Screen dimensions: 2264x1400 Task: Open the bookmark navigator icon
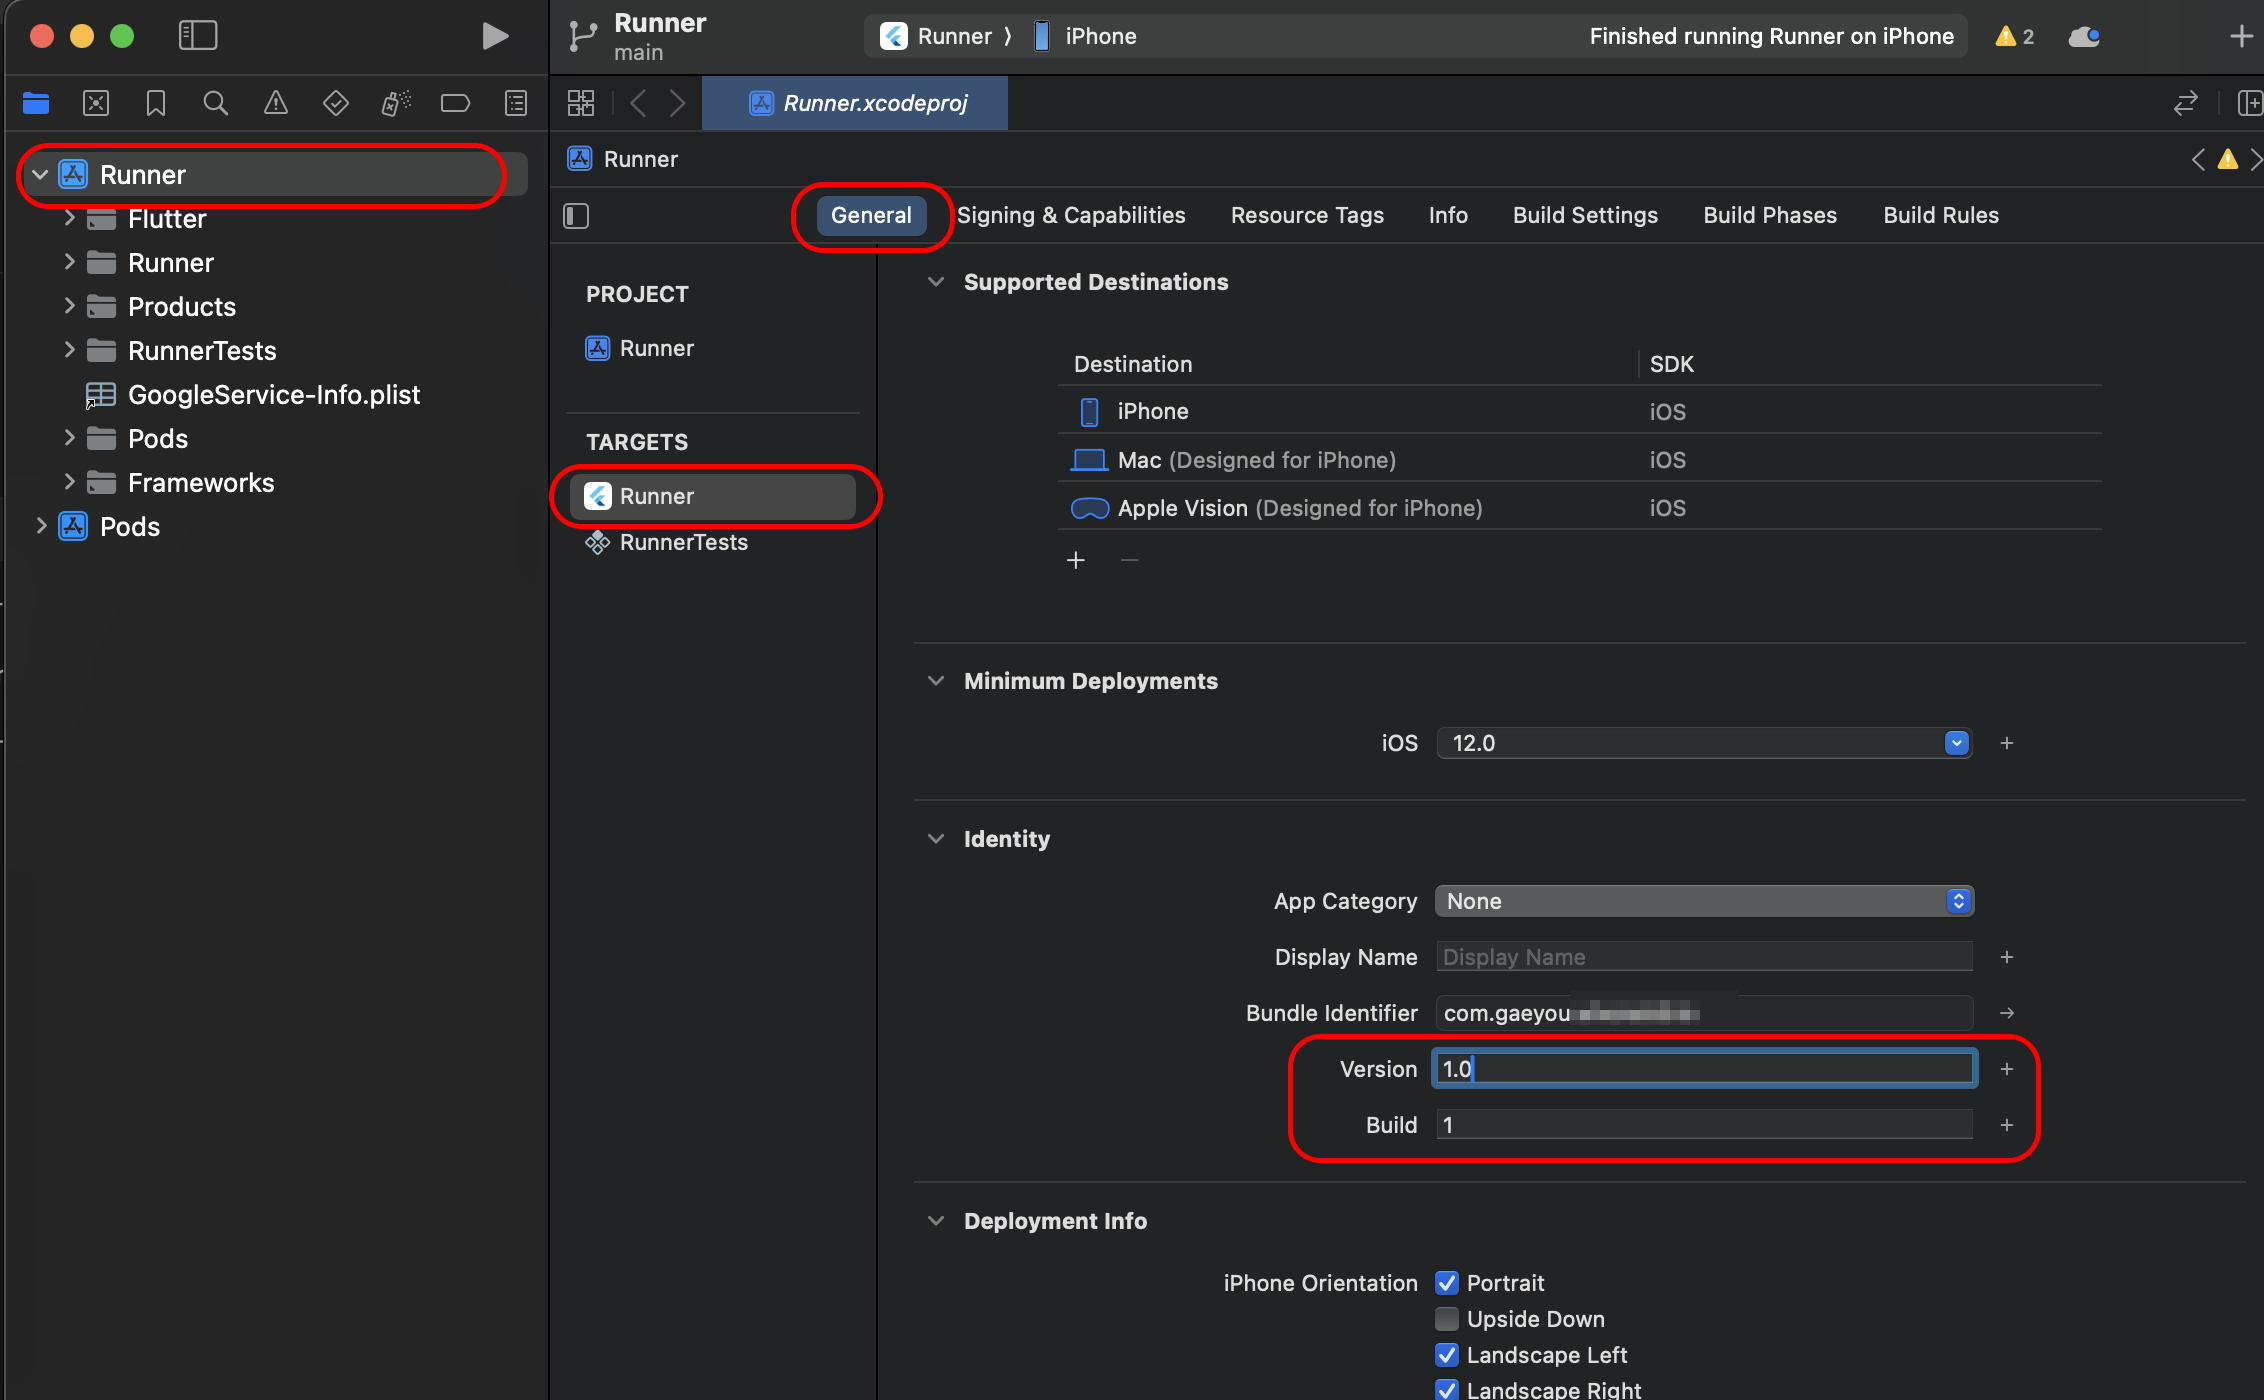click(156, 103)
